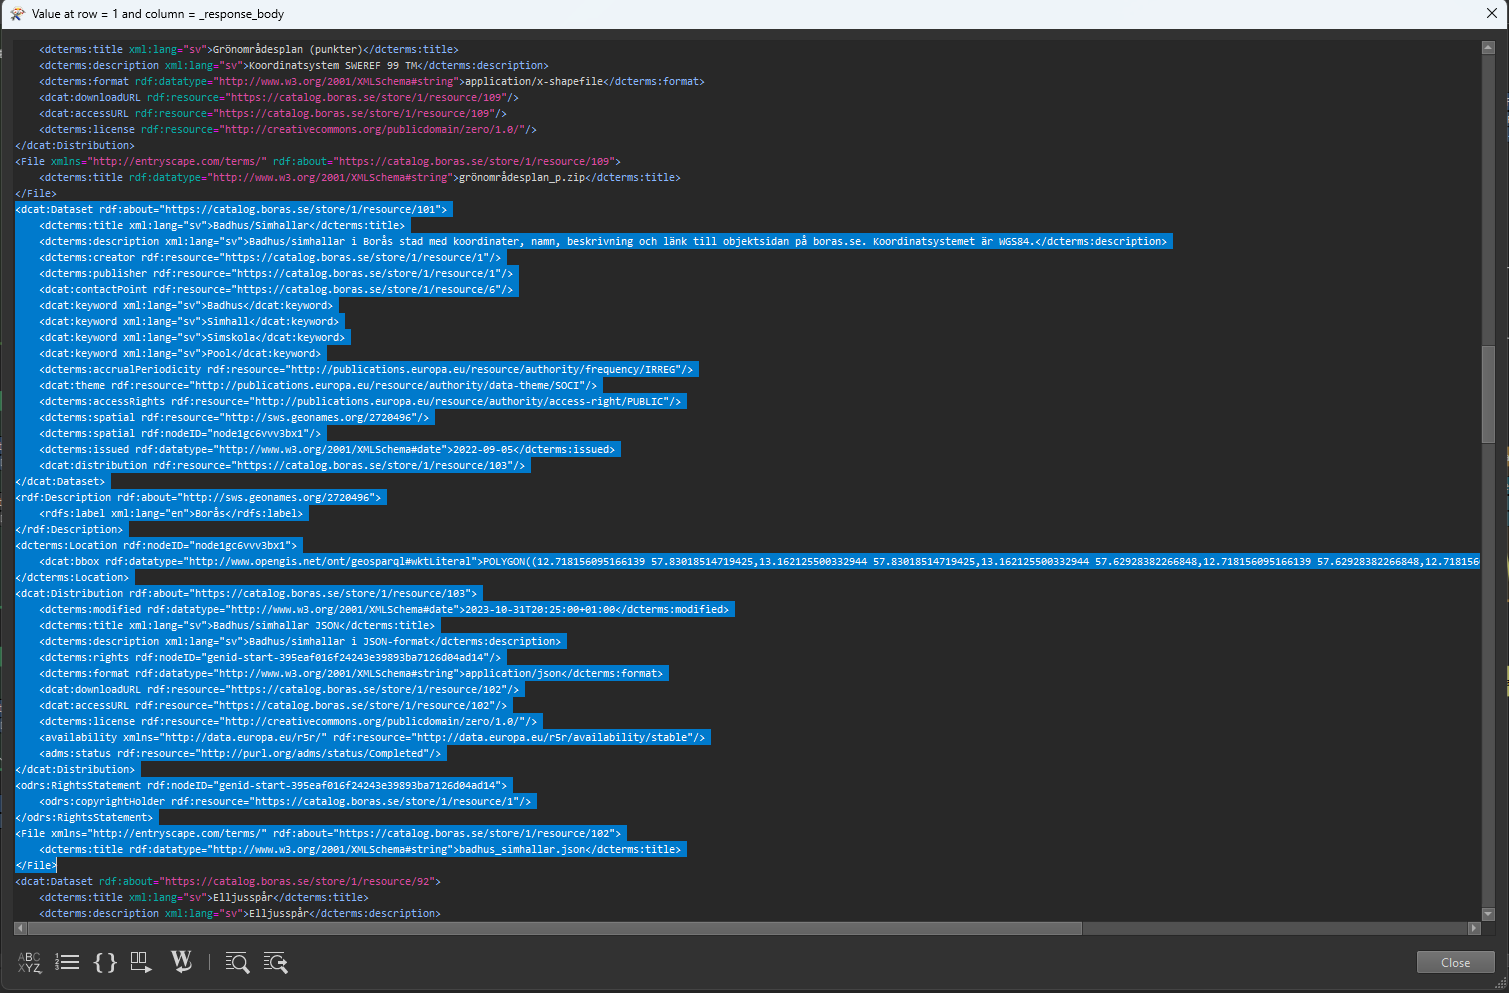Click the dcat:Dataset resource/92 line
Image resolution: width=1509 pixels, height=993 pixels.
tap(228, 882)
